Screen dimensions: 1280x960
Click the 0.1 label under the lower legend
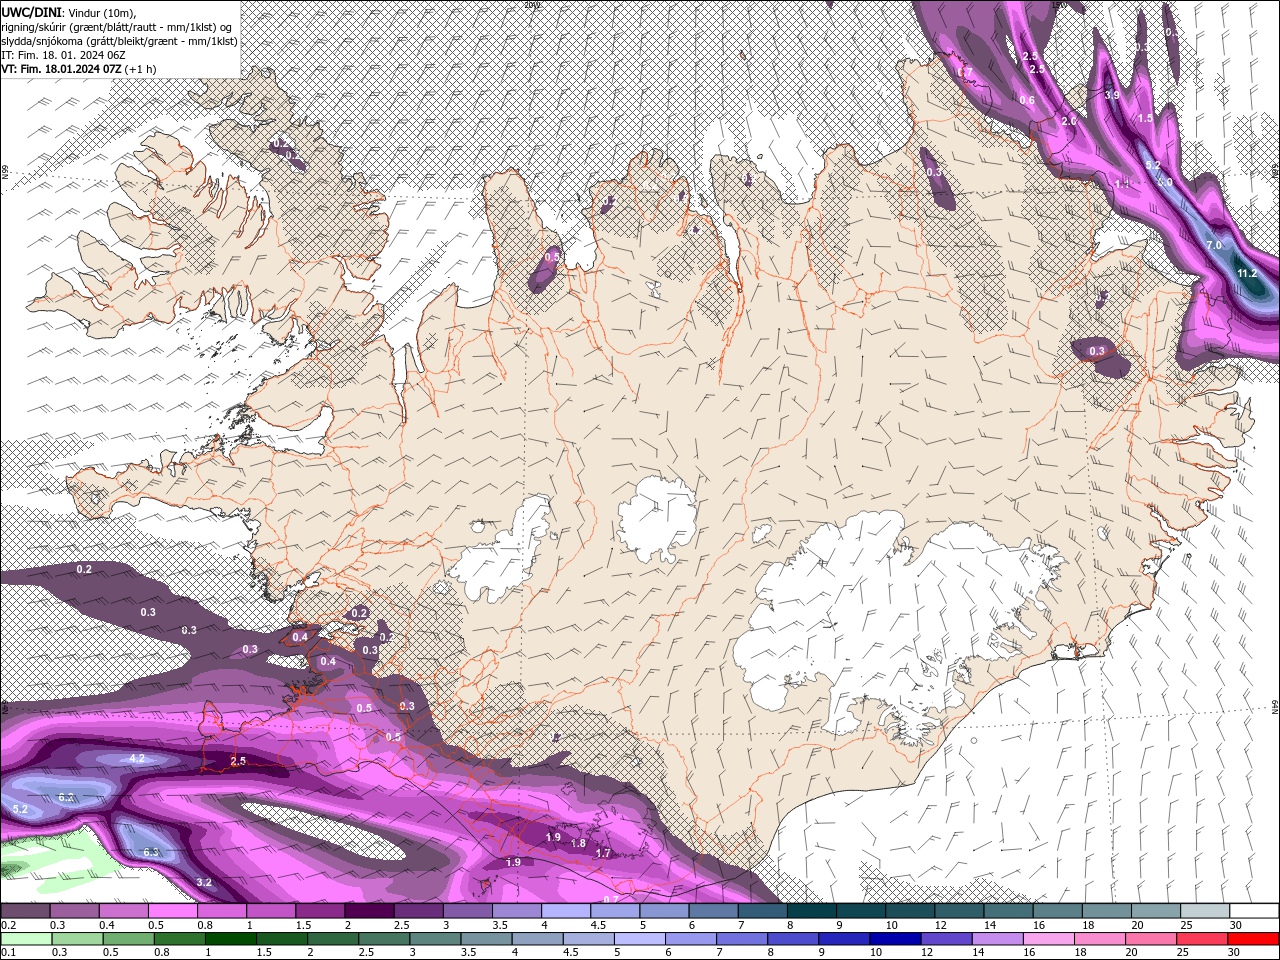click(x=8, y=952)
